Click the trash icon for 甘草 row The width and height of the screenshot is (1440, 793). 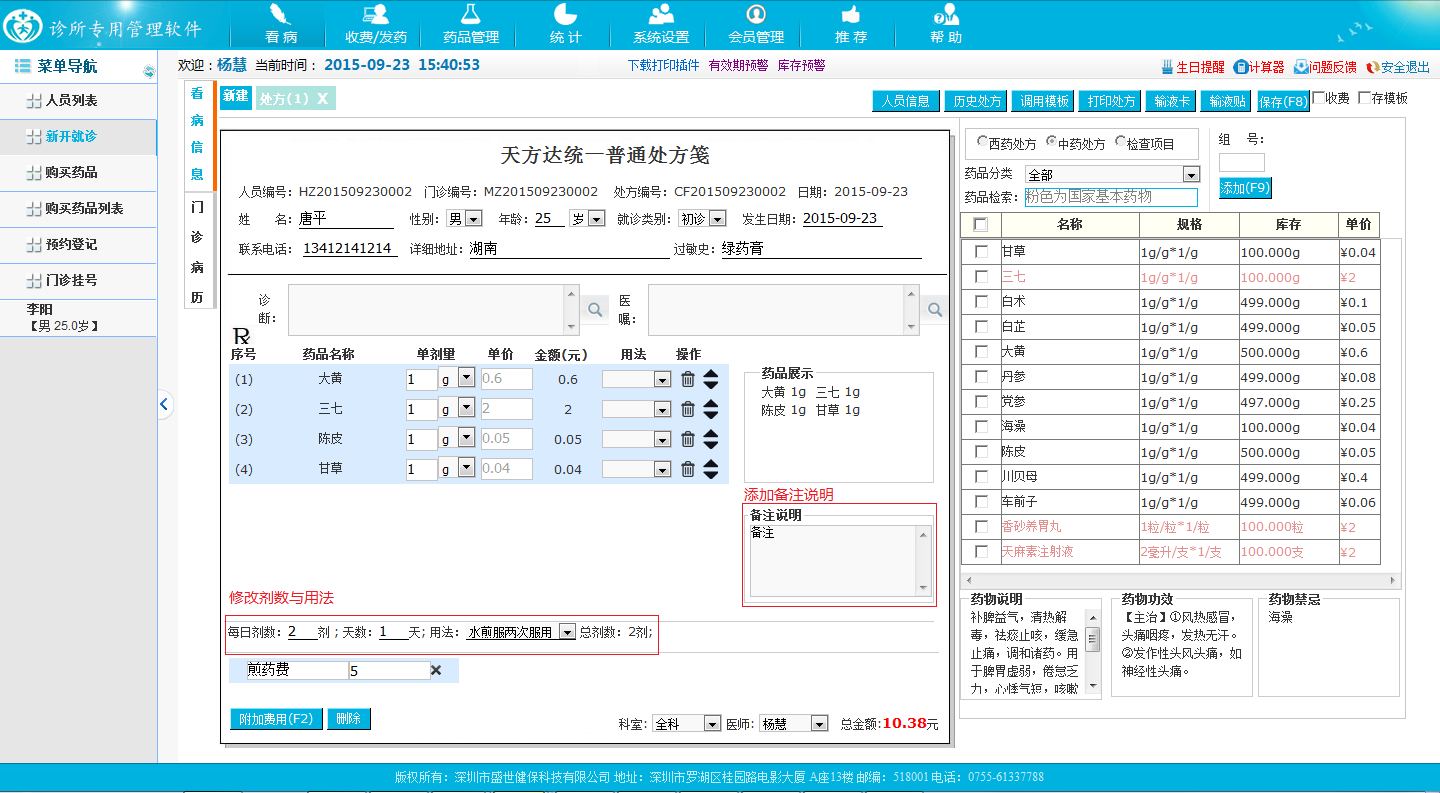688,469
